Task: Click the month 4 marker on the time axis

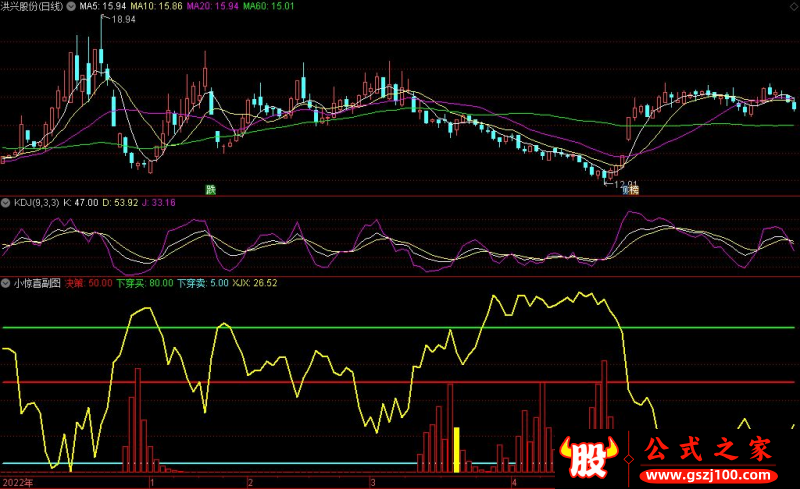Action: click(514, 482)
